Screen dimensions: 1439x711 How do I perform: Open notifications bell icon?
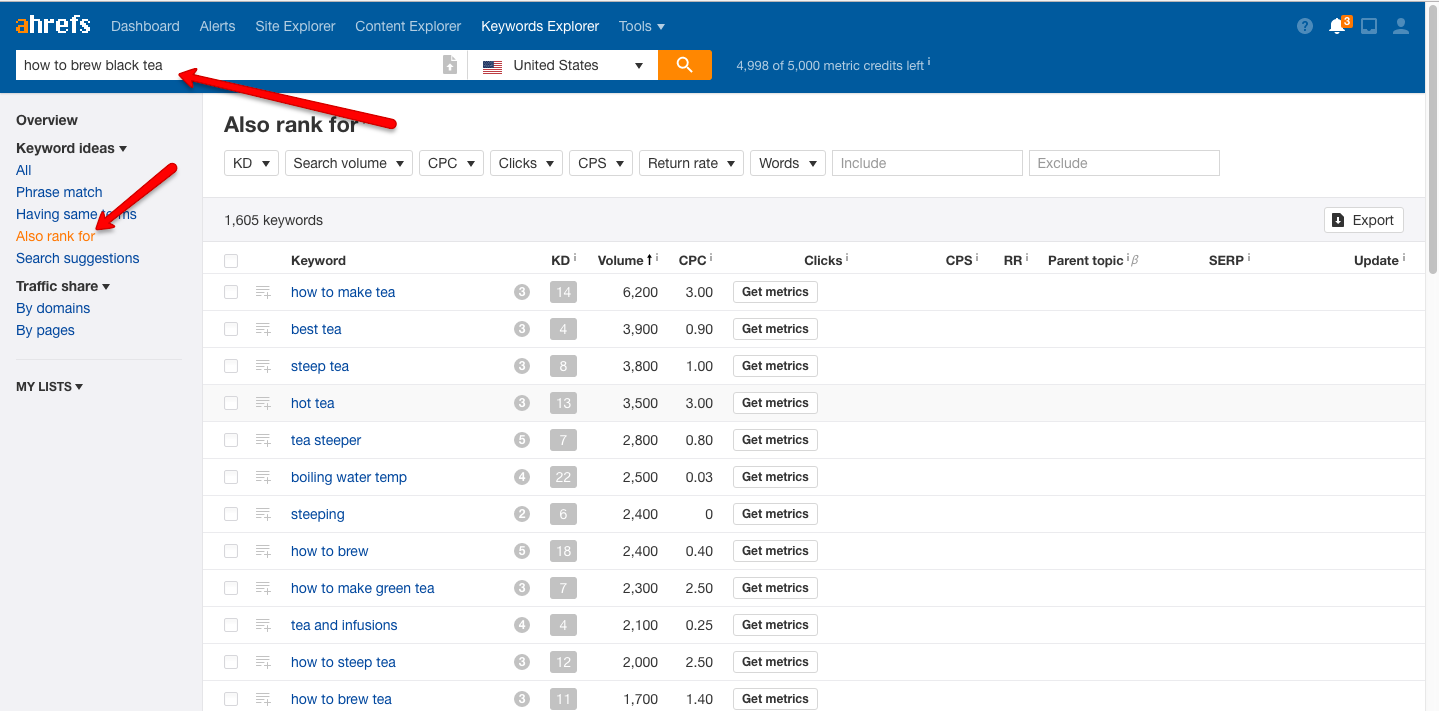tap(1337, 26)
